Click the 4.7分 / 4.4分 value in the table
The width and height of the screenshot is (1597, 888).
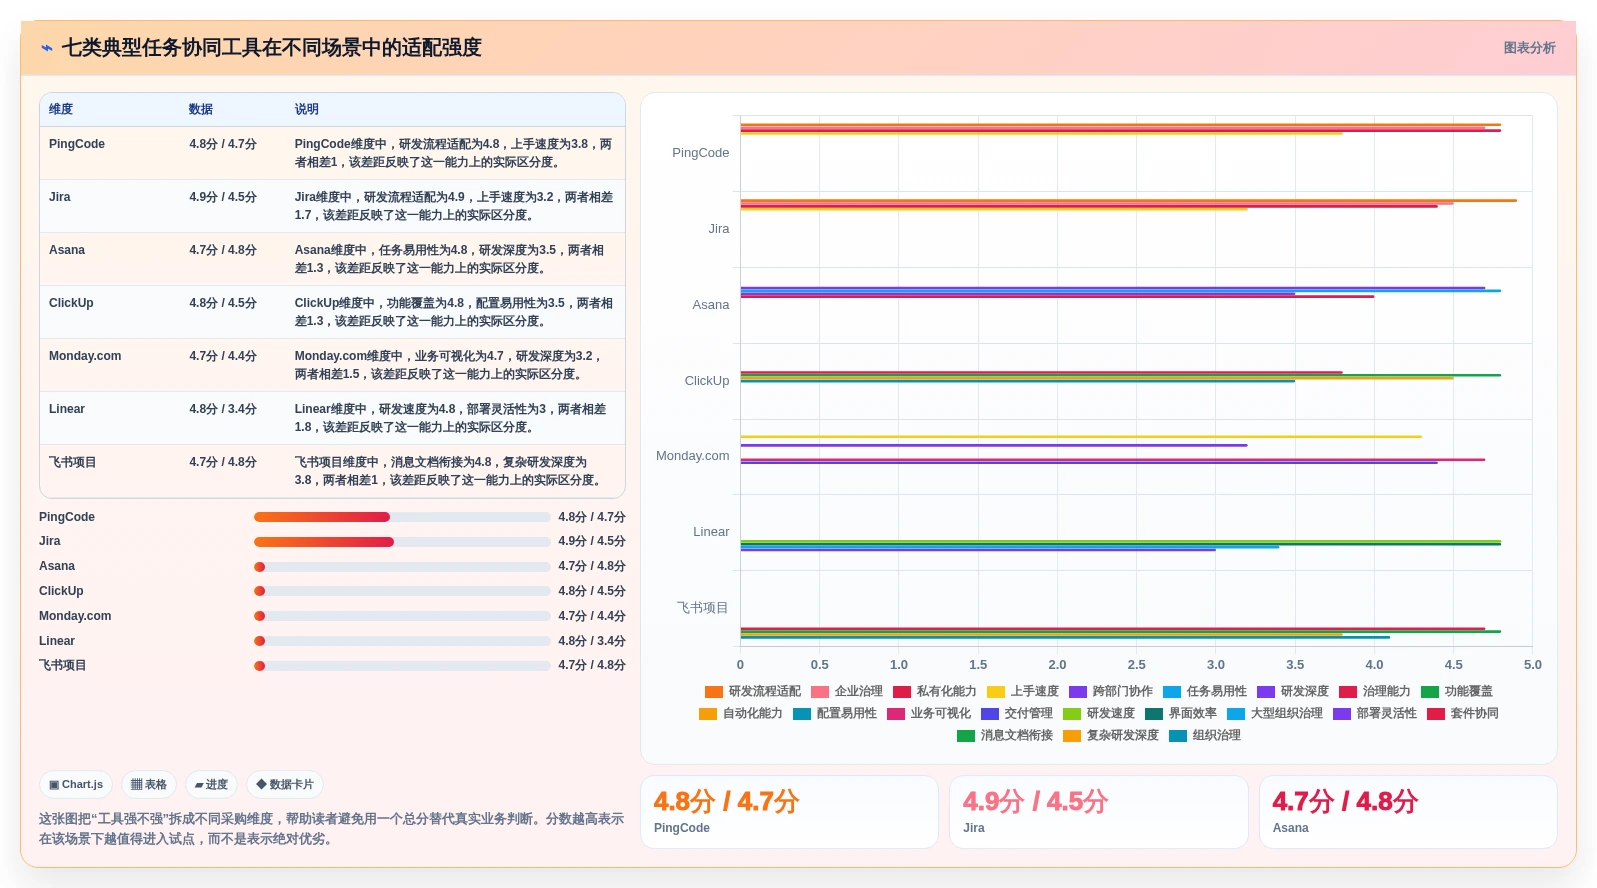[223, 356]
